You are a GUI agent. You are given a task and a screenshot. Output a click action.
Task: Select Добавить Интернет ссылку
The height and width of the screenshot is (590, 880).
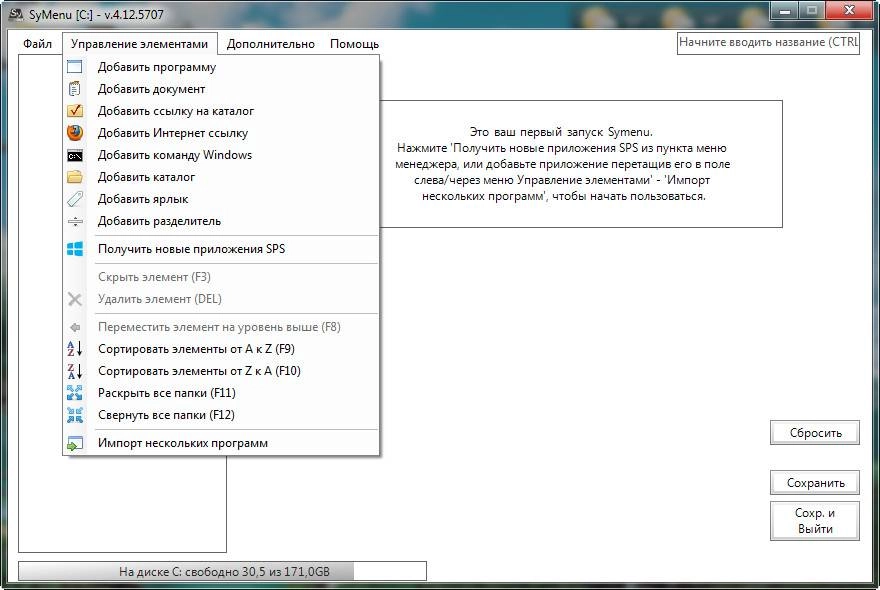coord(221,132)
